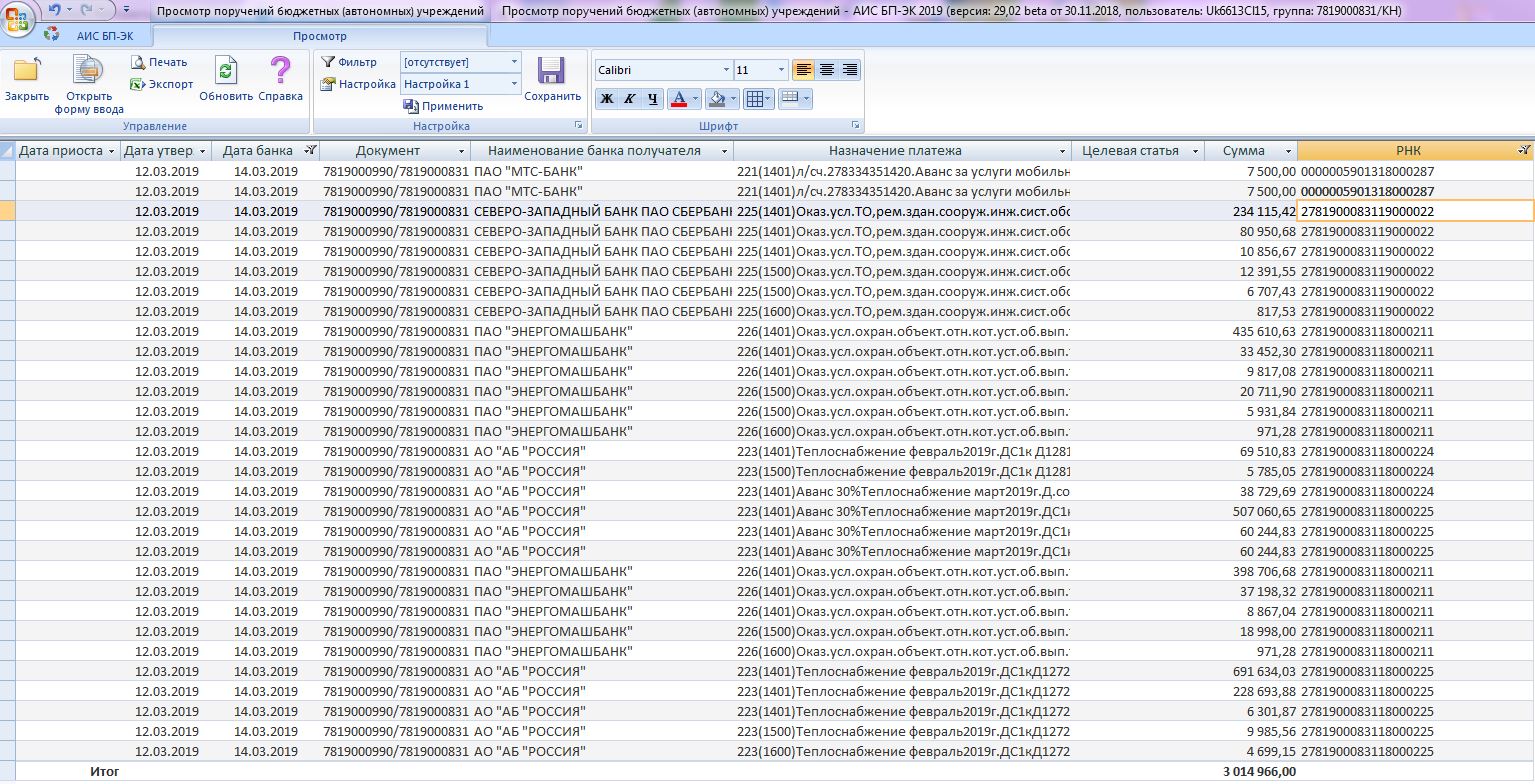This screenshot has height=784, width=1535.
Task: Refresh the data with Обновить
Action: 226,79
